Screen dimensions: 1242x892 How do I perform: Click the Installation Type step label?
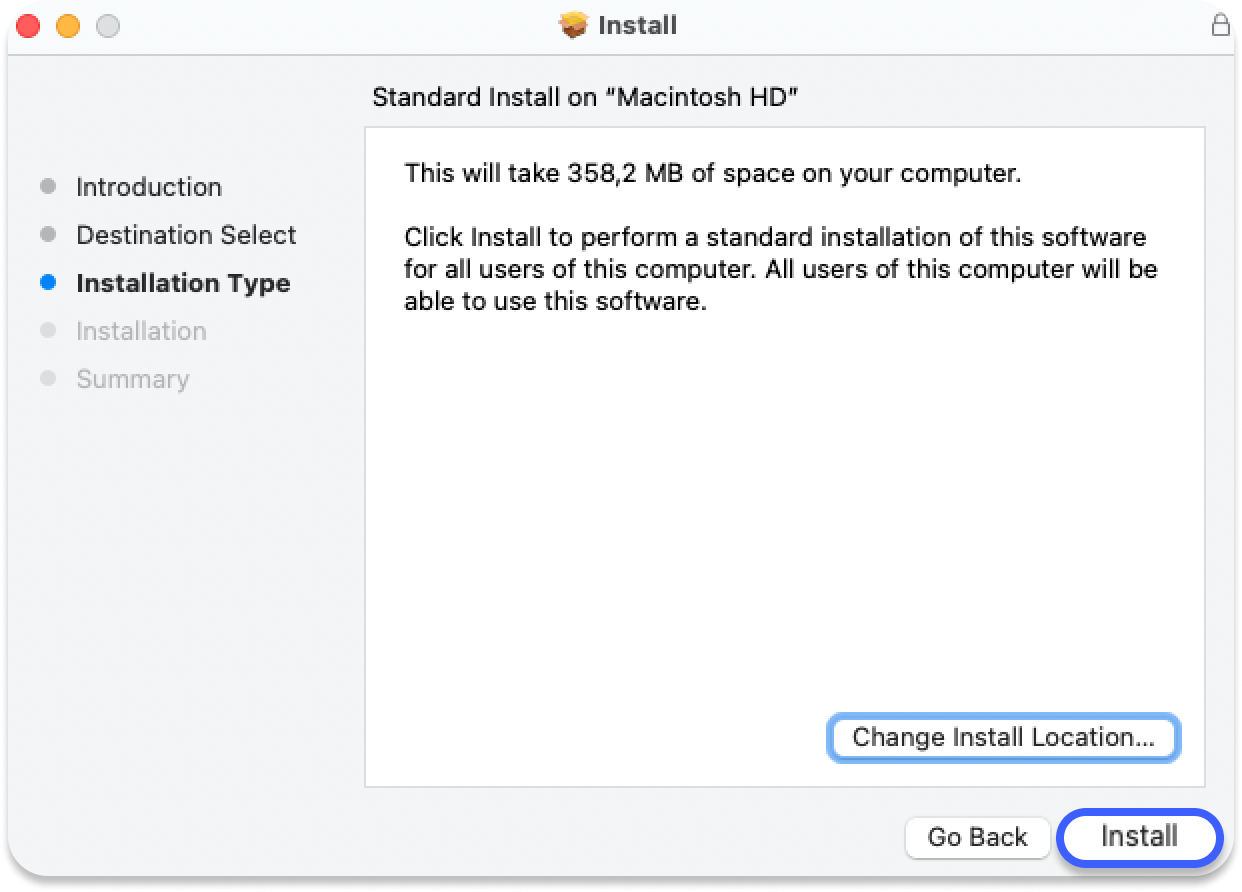183,283
